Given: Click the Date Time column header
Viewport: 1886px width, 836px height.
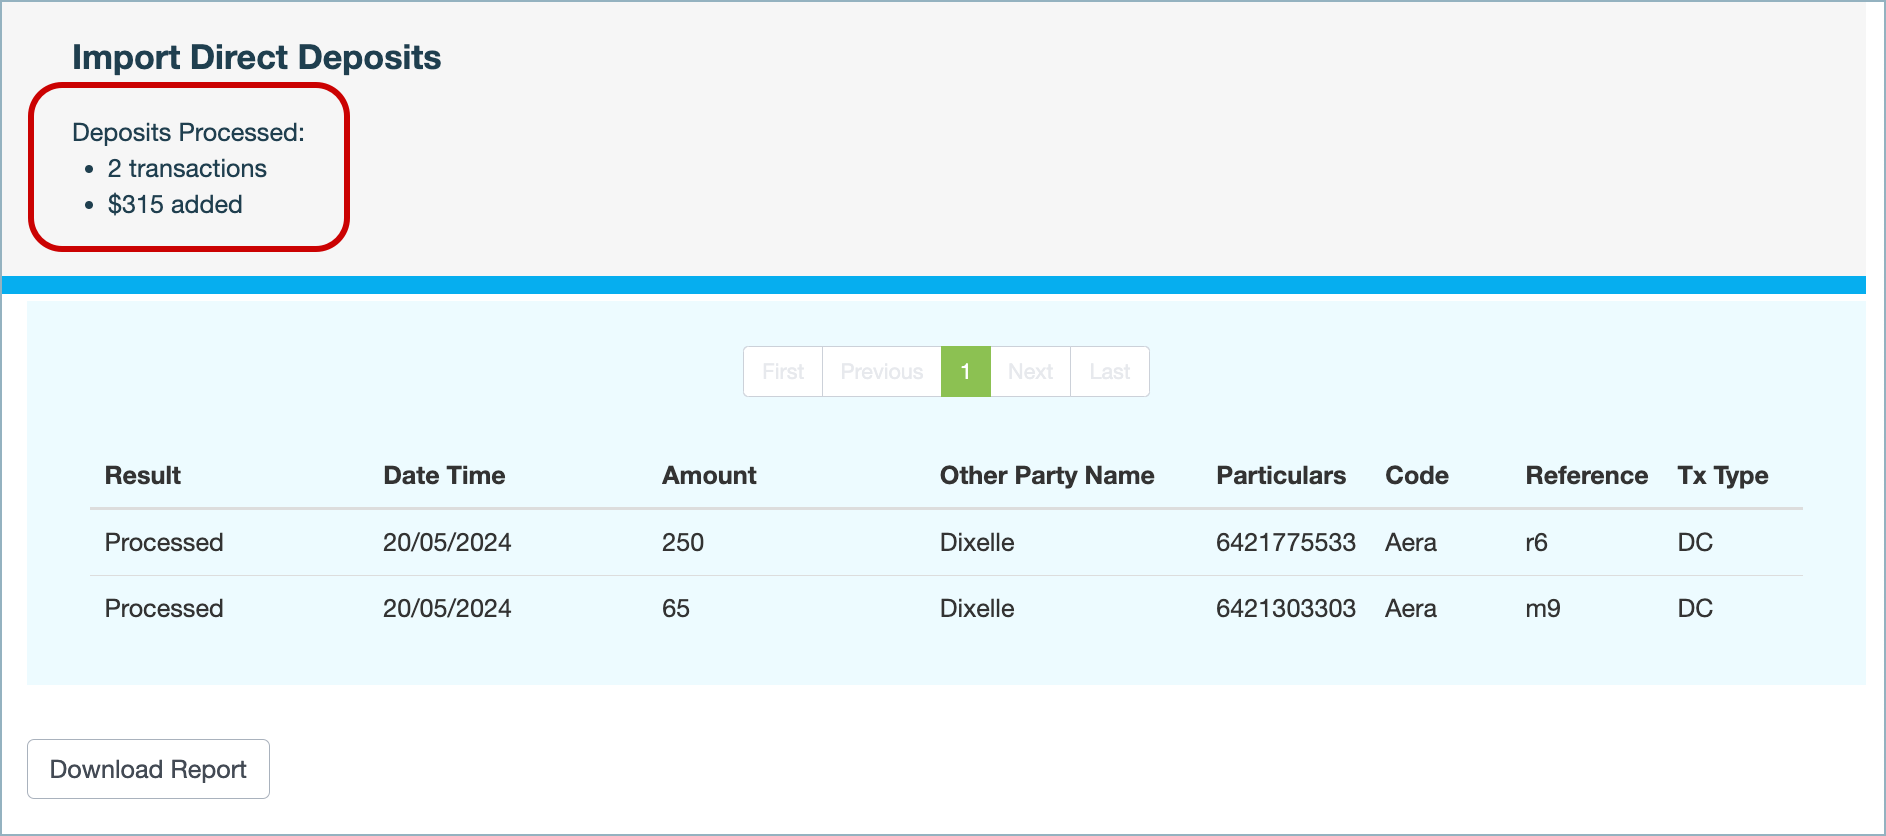Looking at the screenshot, I should click(x=444, y=476).
